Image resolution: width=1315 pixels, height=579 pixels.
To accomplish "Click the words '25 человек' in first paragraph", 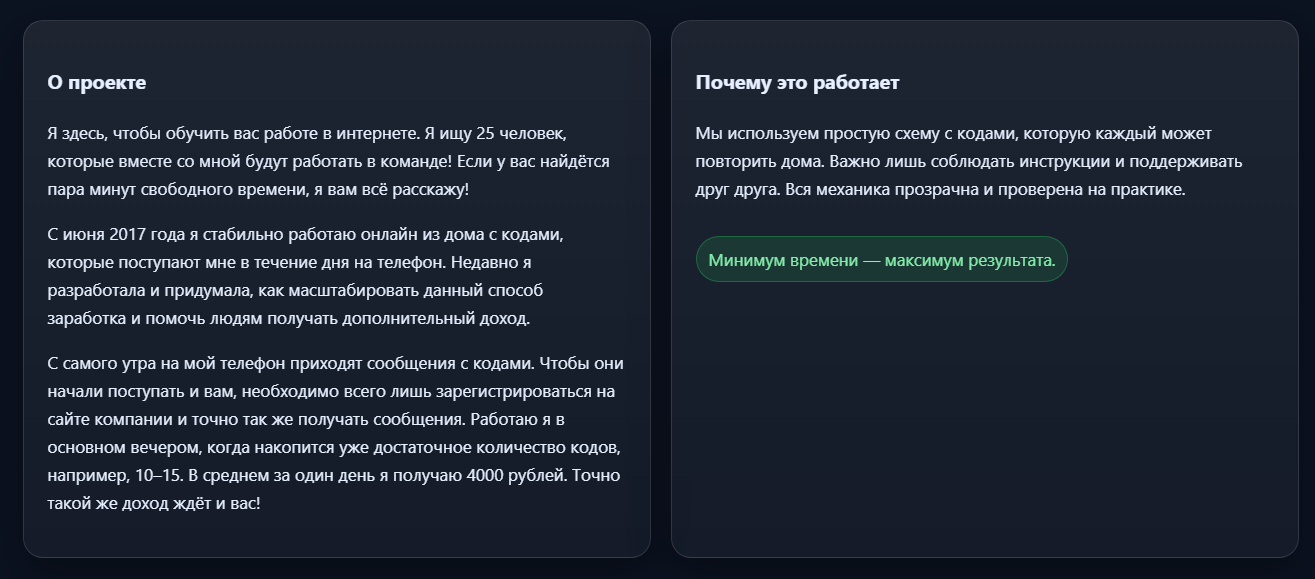I will (525, 133).
